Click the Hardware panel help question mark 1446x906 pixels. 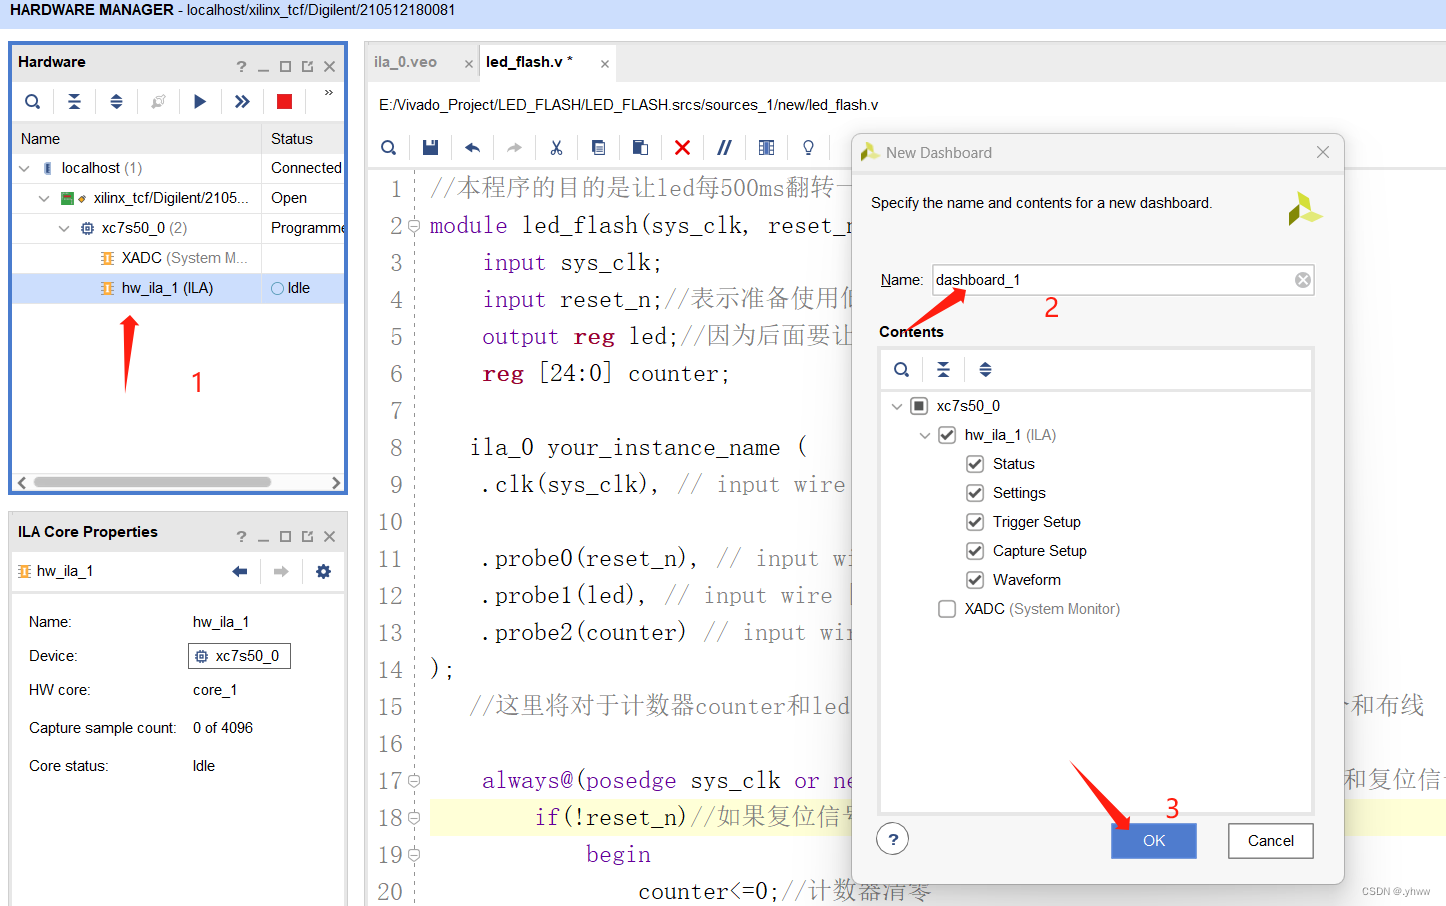coord(241,67)
